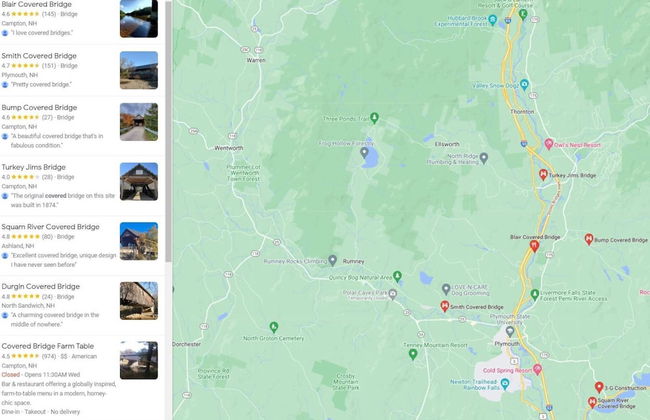Image resolution: width=650 pixels, height=420 pixels.
Task: Open Turkey Jims Bridge photo thumbnail
Action: pyautogui.click(x=139, y=181)
